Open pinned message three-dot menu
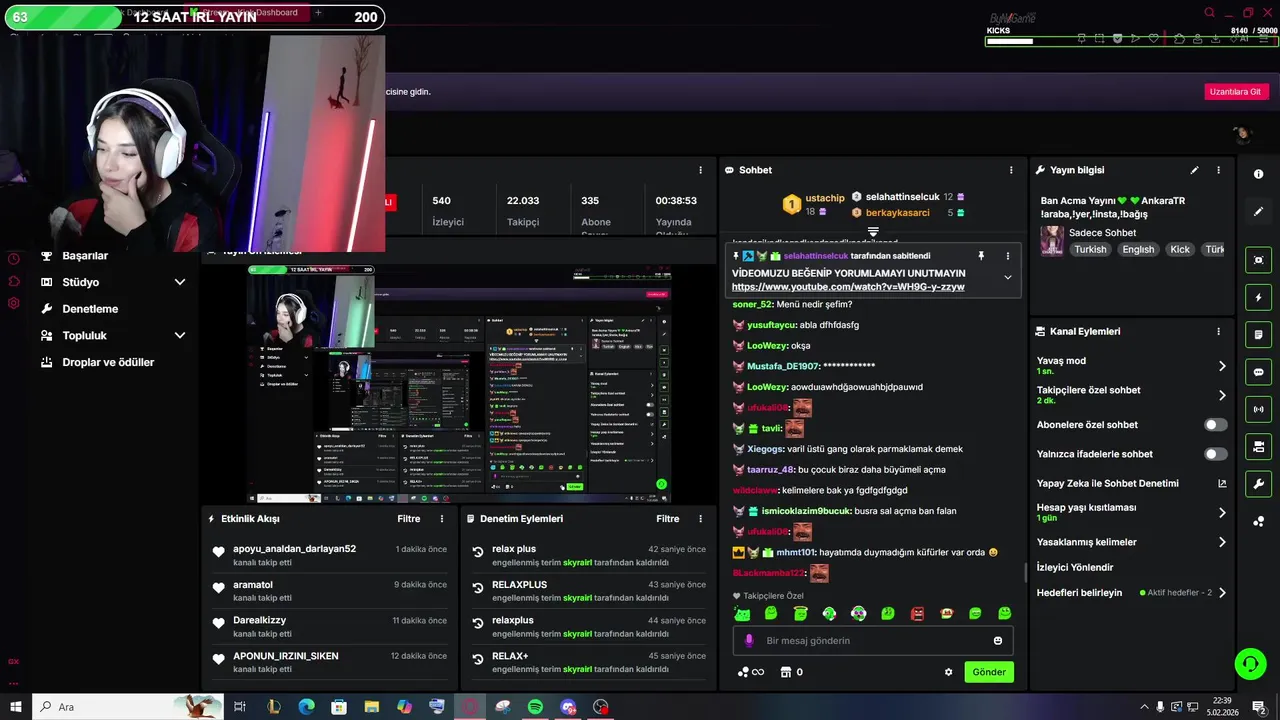This screenshot has height=720, width=1280. (x=1007, y=256)
